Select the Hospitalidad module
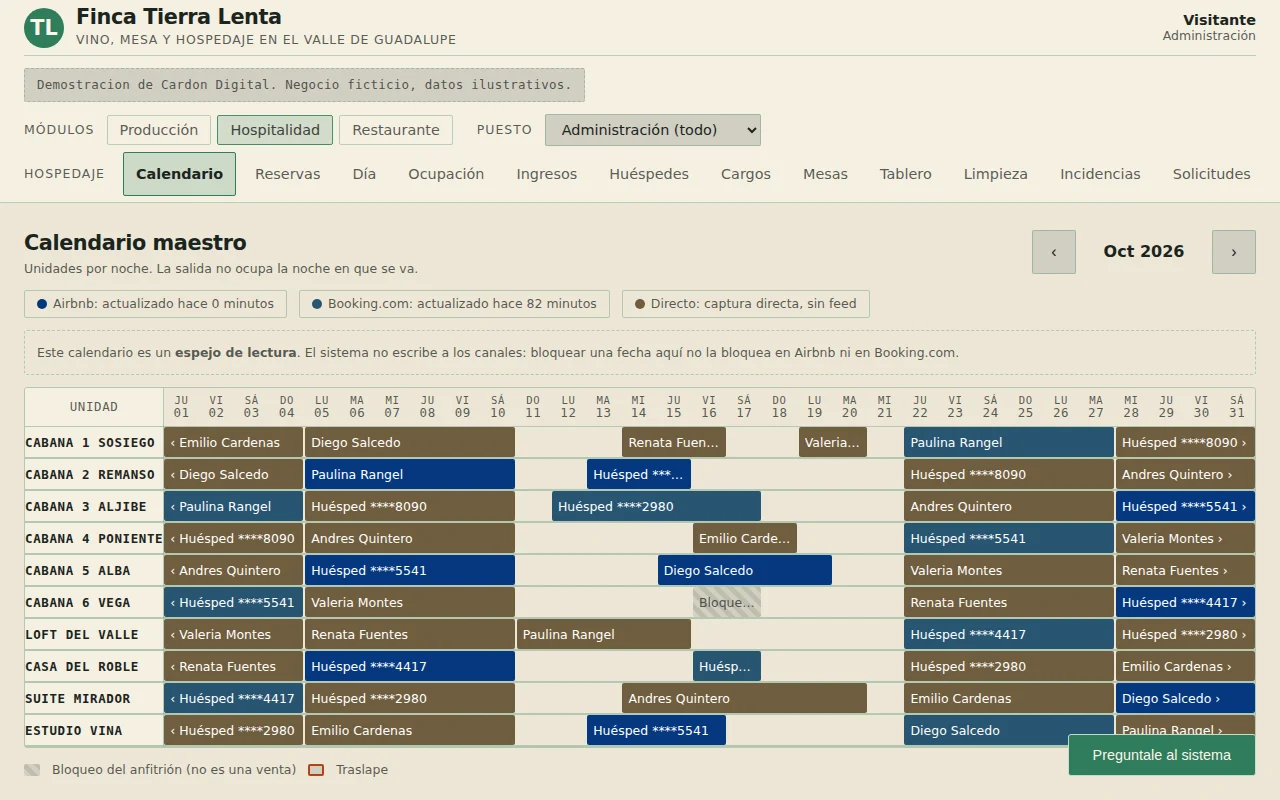Image resolution: width=1280 pixels, height=800 pixels. tap(275, 130)
